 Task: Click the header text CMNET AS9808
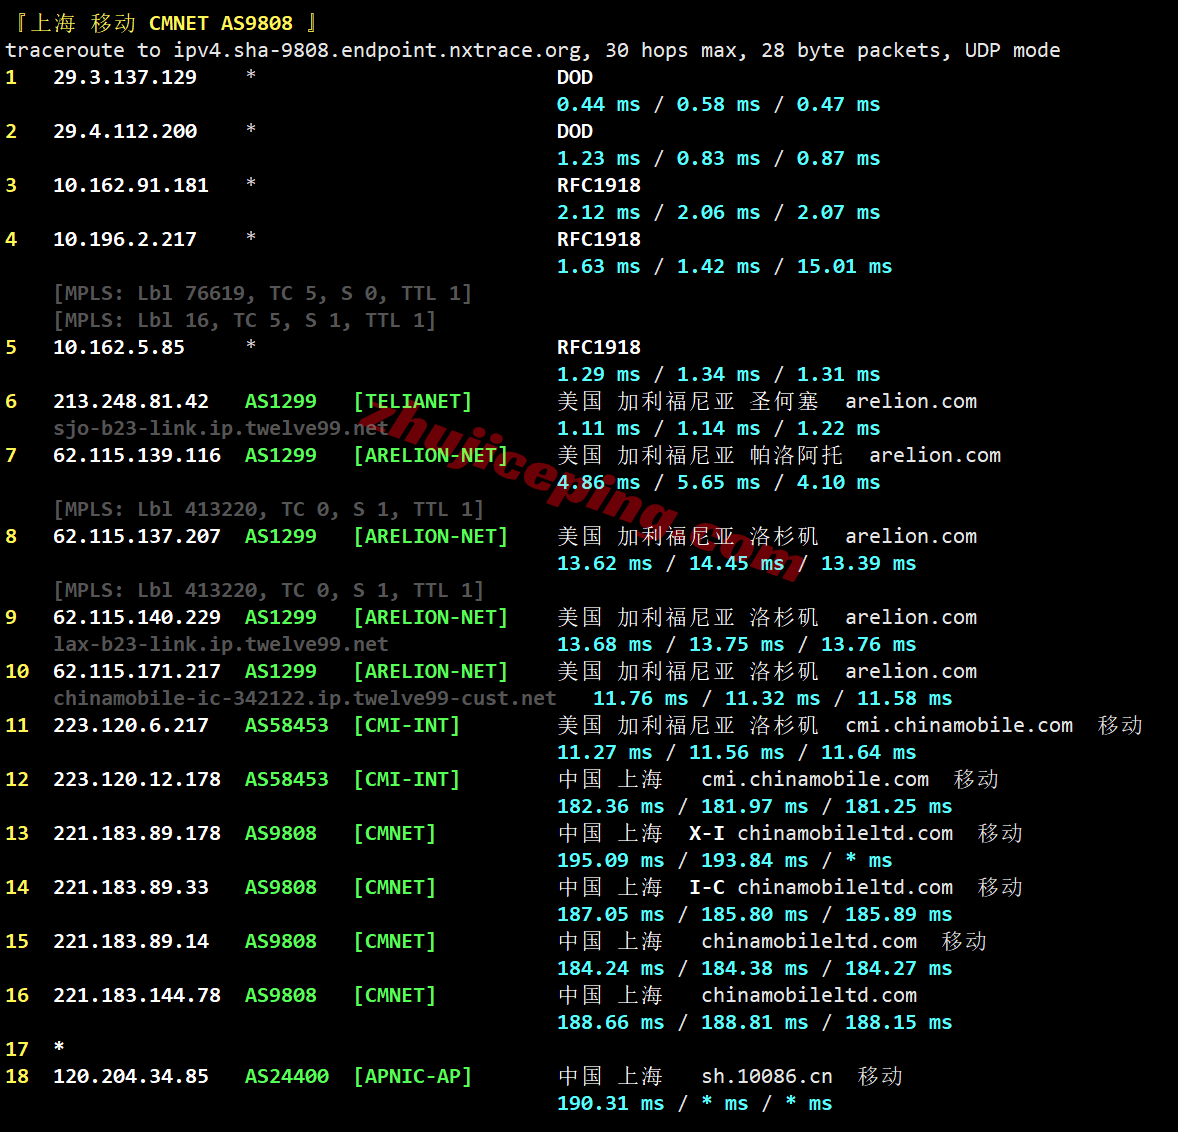221,23
